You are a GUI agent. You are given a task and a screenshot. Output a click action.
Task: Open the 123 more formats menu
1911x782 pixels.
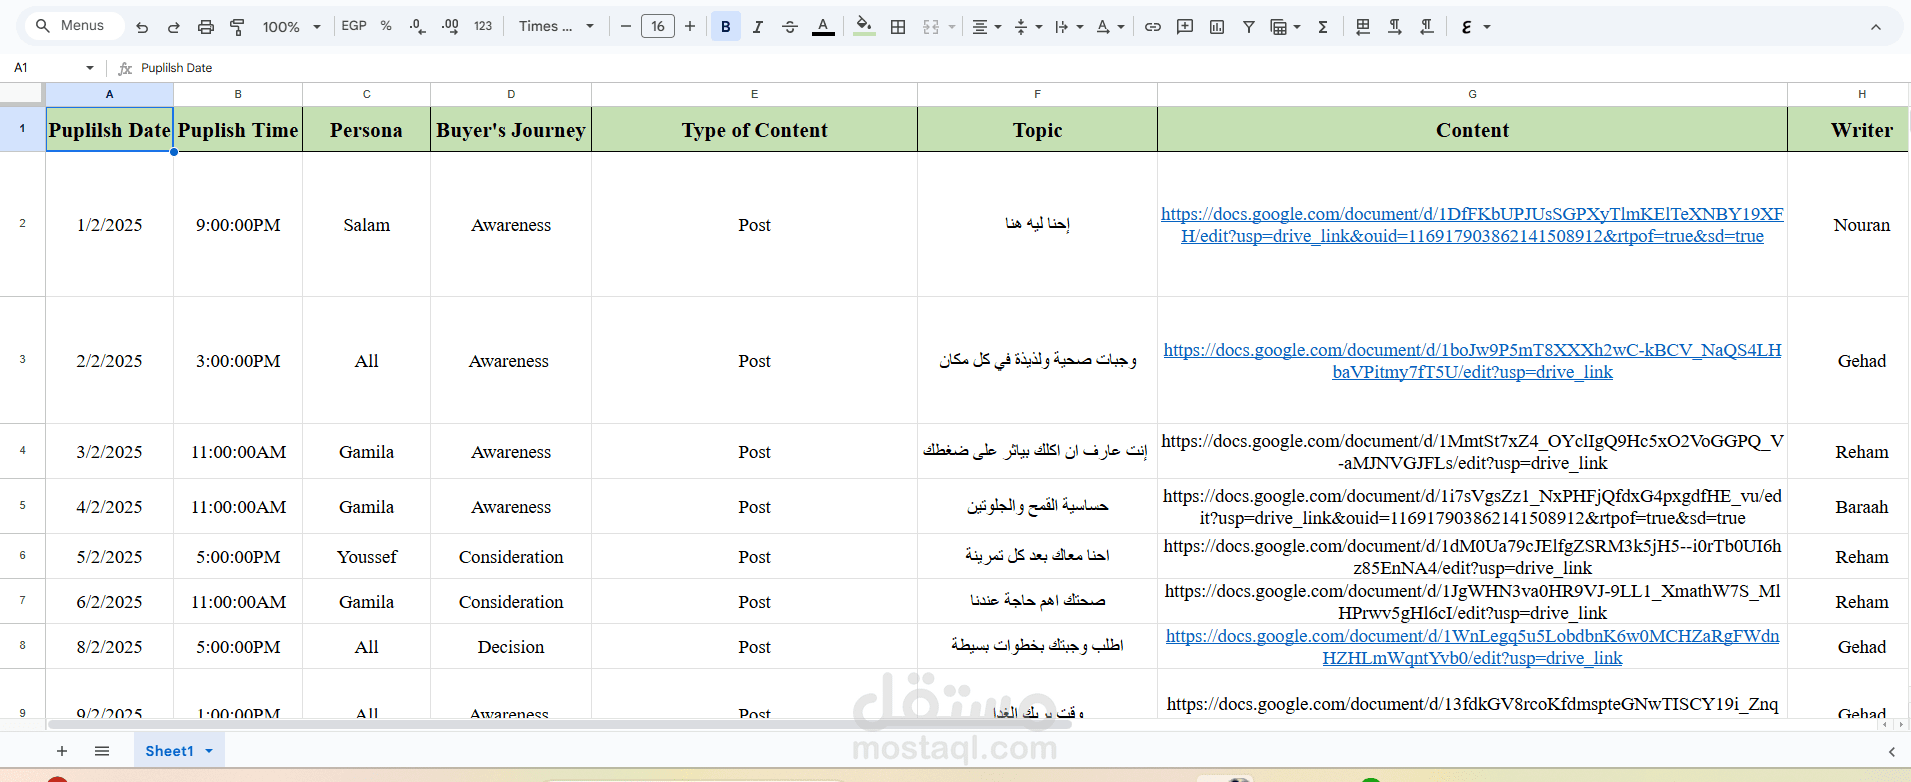pyautogui.click(x=483, y=26)
